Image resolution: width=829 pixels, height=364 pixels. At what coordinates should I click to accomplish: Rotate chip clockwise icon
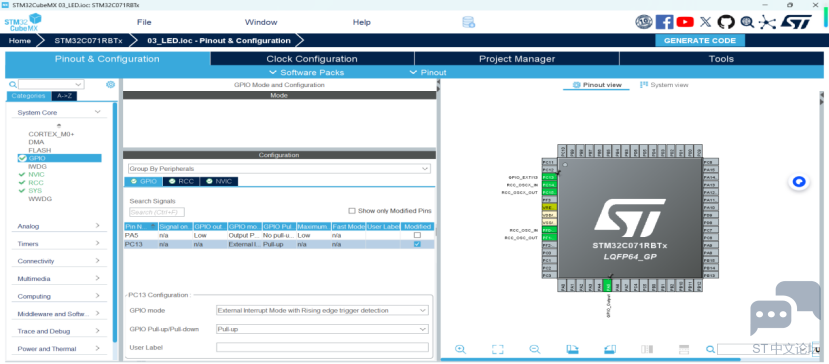pos(573,349)
